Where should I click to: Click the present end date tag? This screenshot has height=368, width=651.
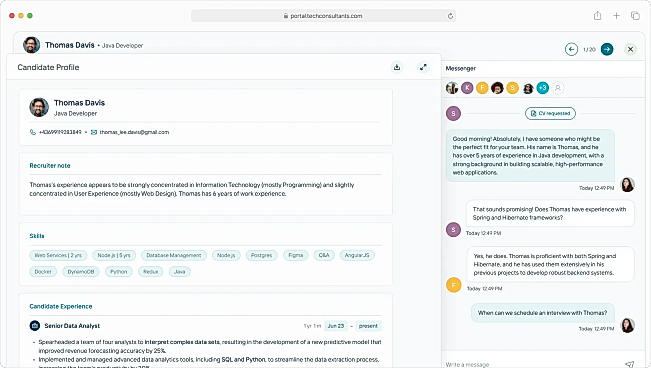(x=368, y=326)
